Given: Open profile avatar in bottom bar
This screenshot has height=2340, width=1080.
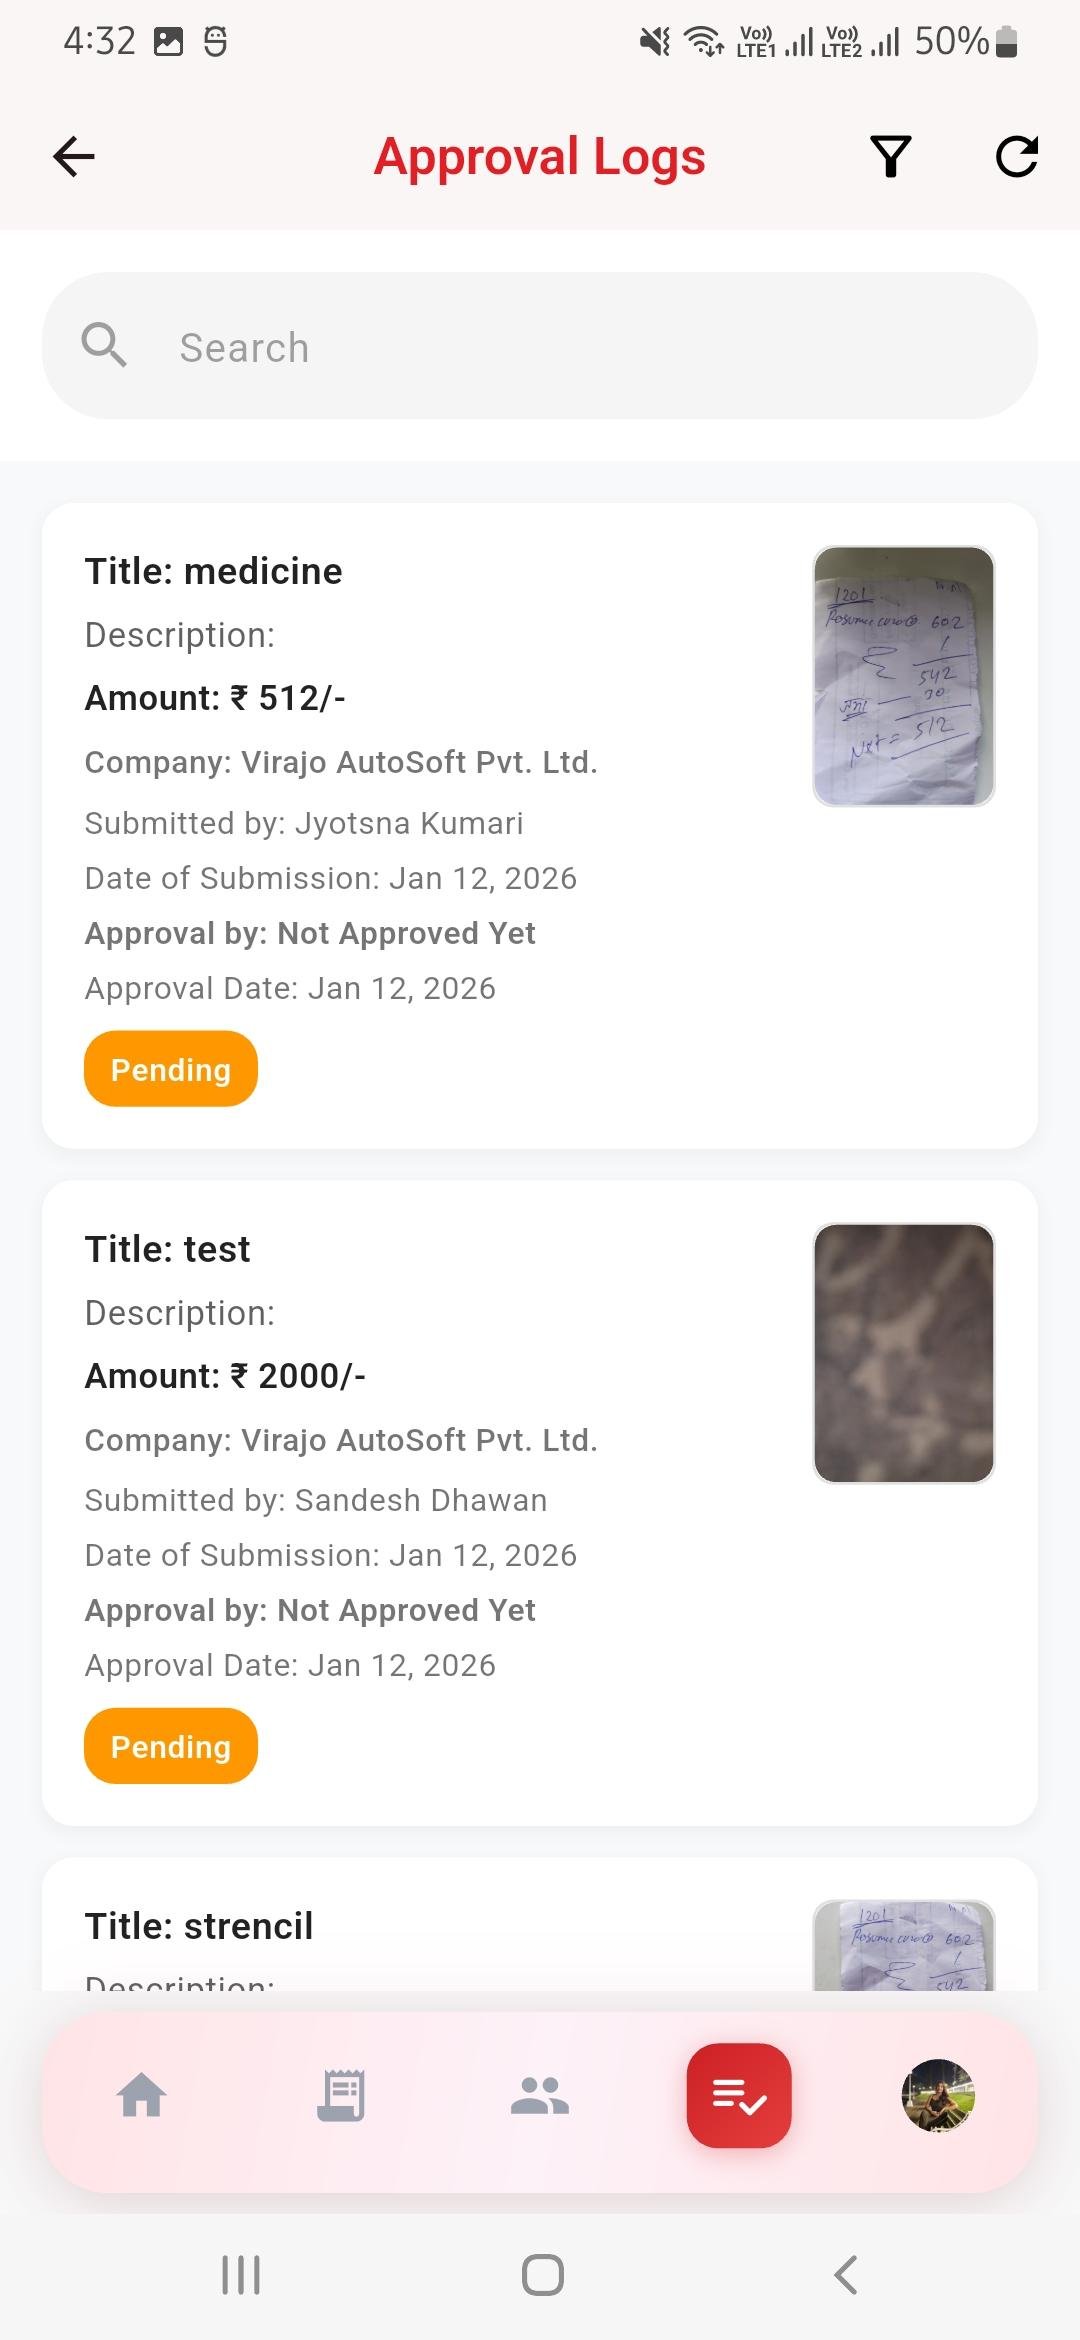Looking at the screenshot, I should coord(938,2095).
